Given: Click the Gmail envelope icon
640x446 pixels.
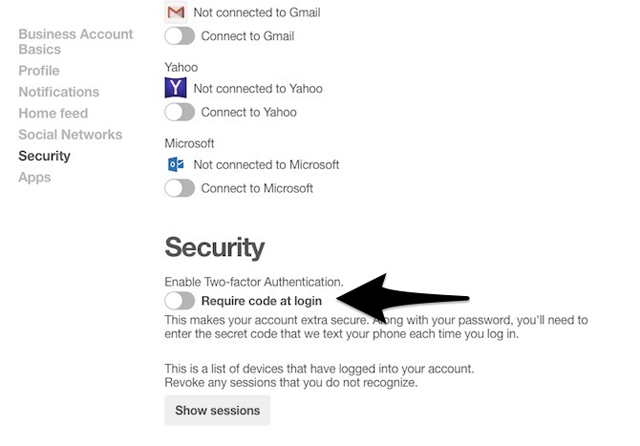Looking at the screenshot, I should pyautogui.click(x=176, y=11).
